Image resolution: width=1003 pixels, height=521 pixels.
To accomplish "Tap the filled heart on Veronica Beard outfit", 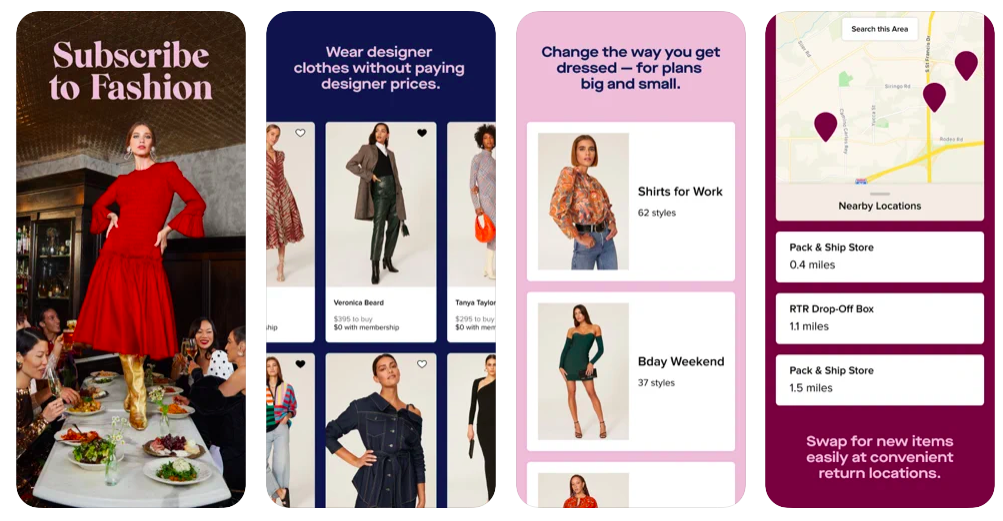I will coord(422,133).
